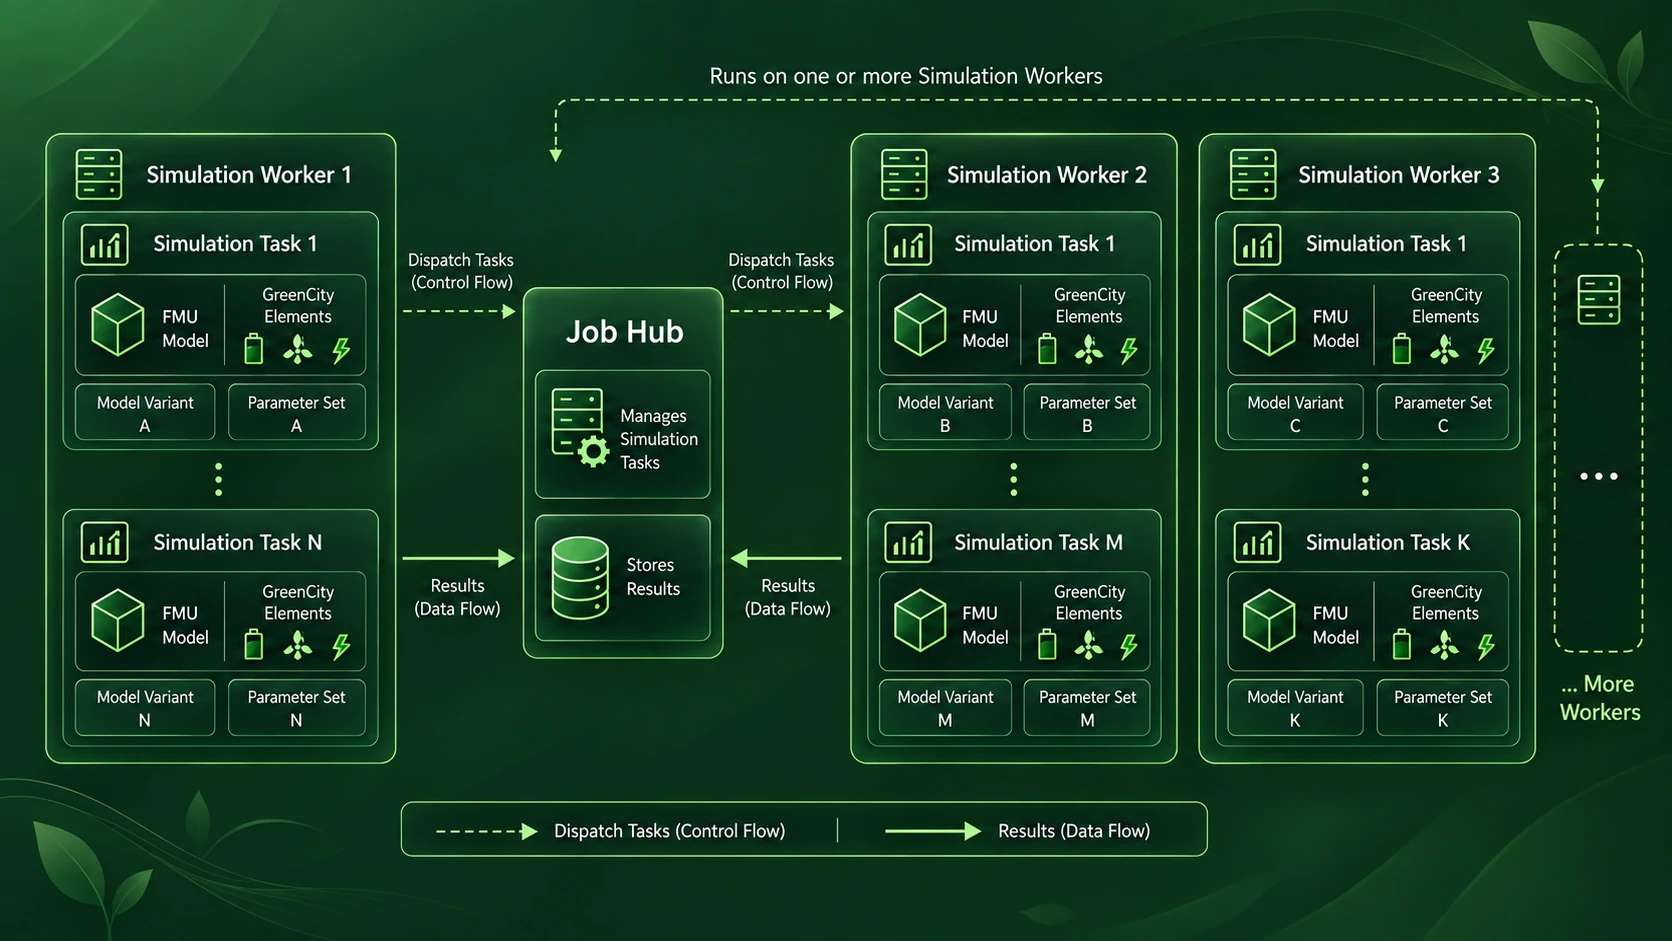Click chart icon of Worker 2 Simulation Task 1
This screenshot has height=941, width=1672.
coord(908,245)
